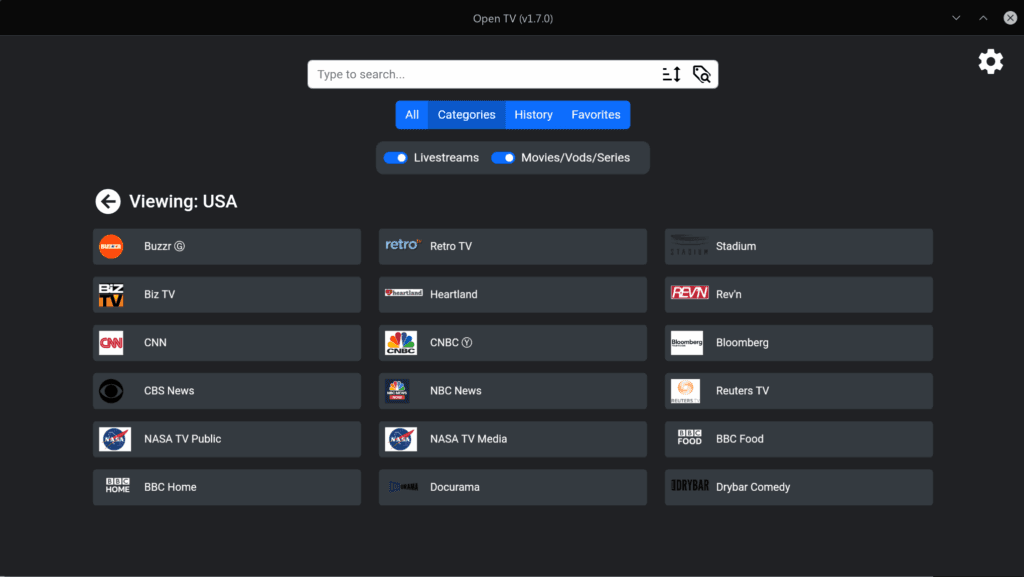Screen dimensions: 1024x577
Task: Play the Bloomberg channel
Action: tap(798, 343)
